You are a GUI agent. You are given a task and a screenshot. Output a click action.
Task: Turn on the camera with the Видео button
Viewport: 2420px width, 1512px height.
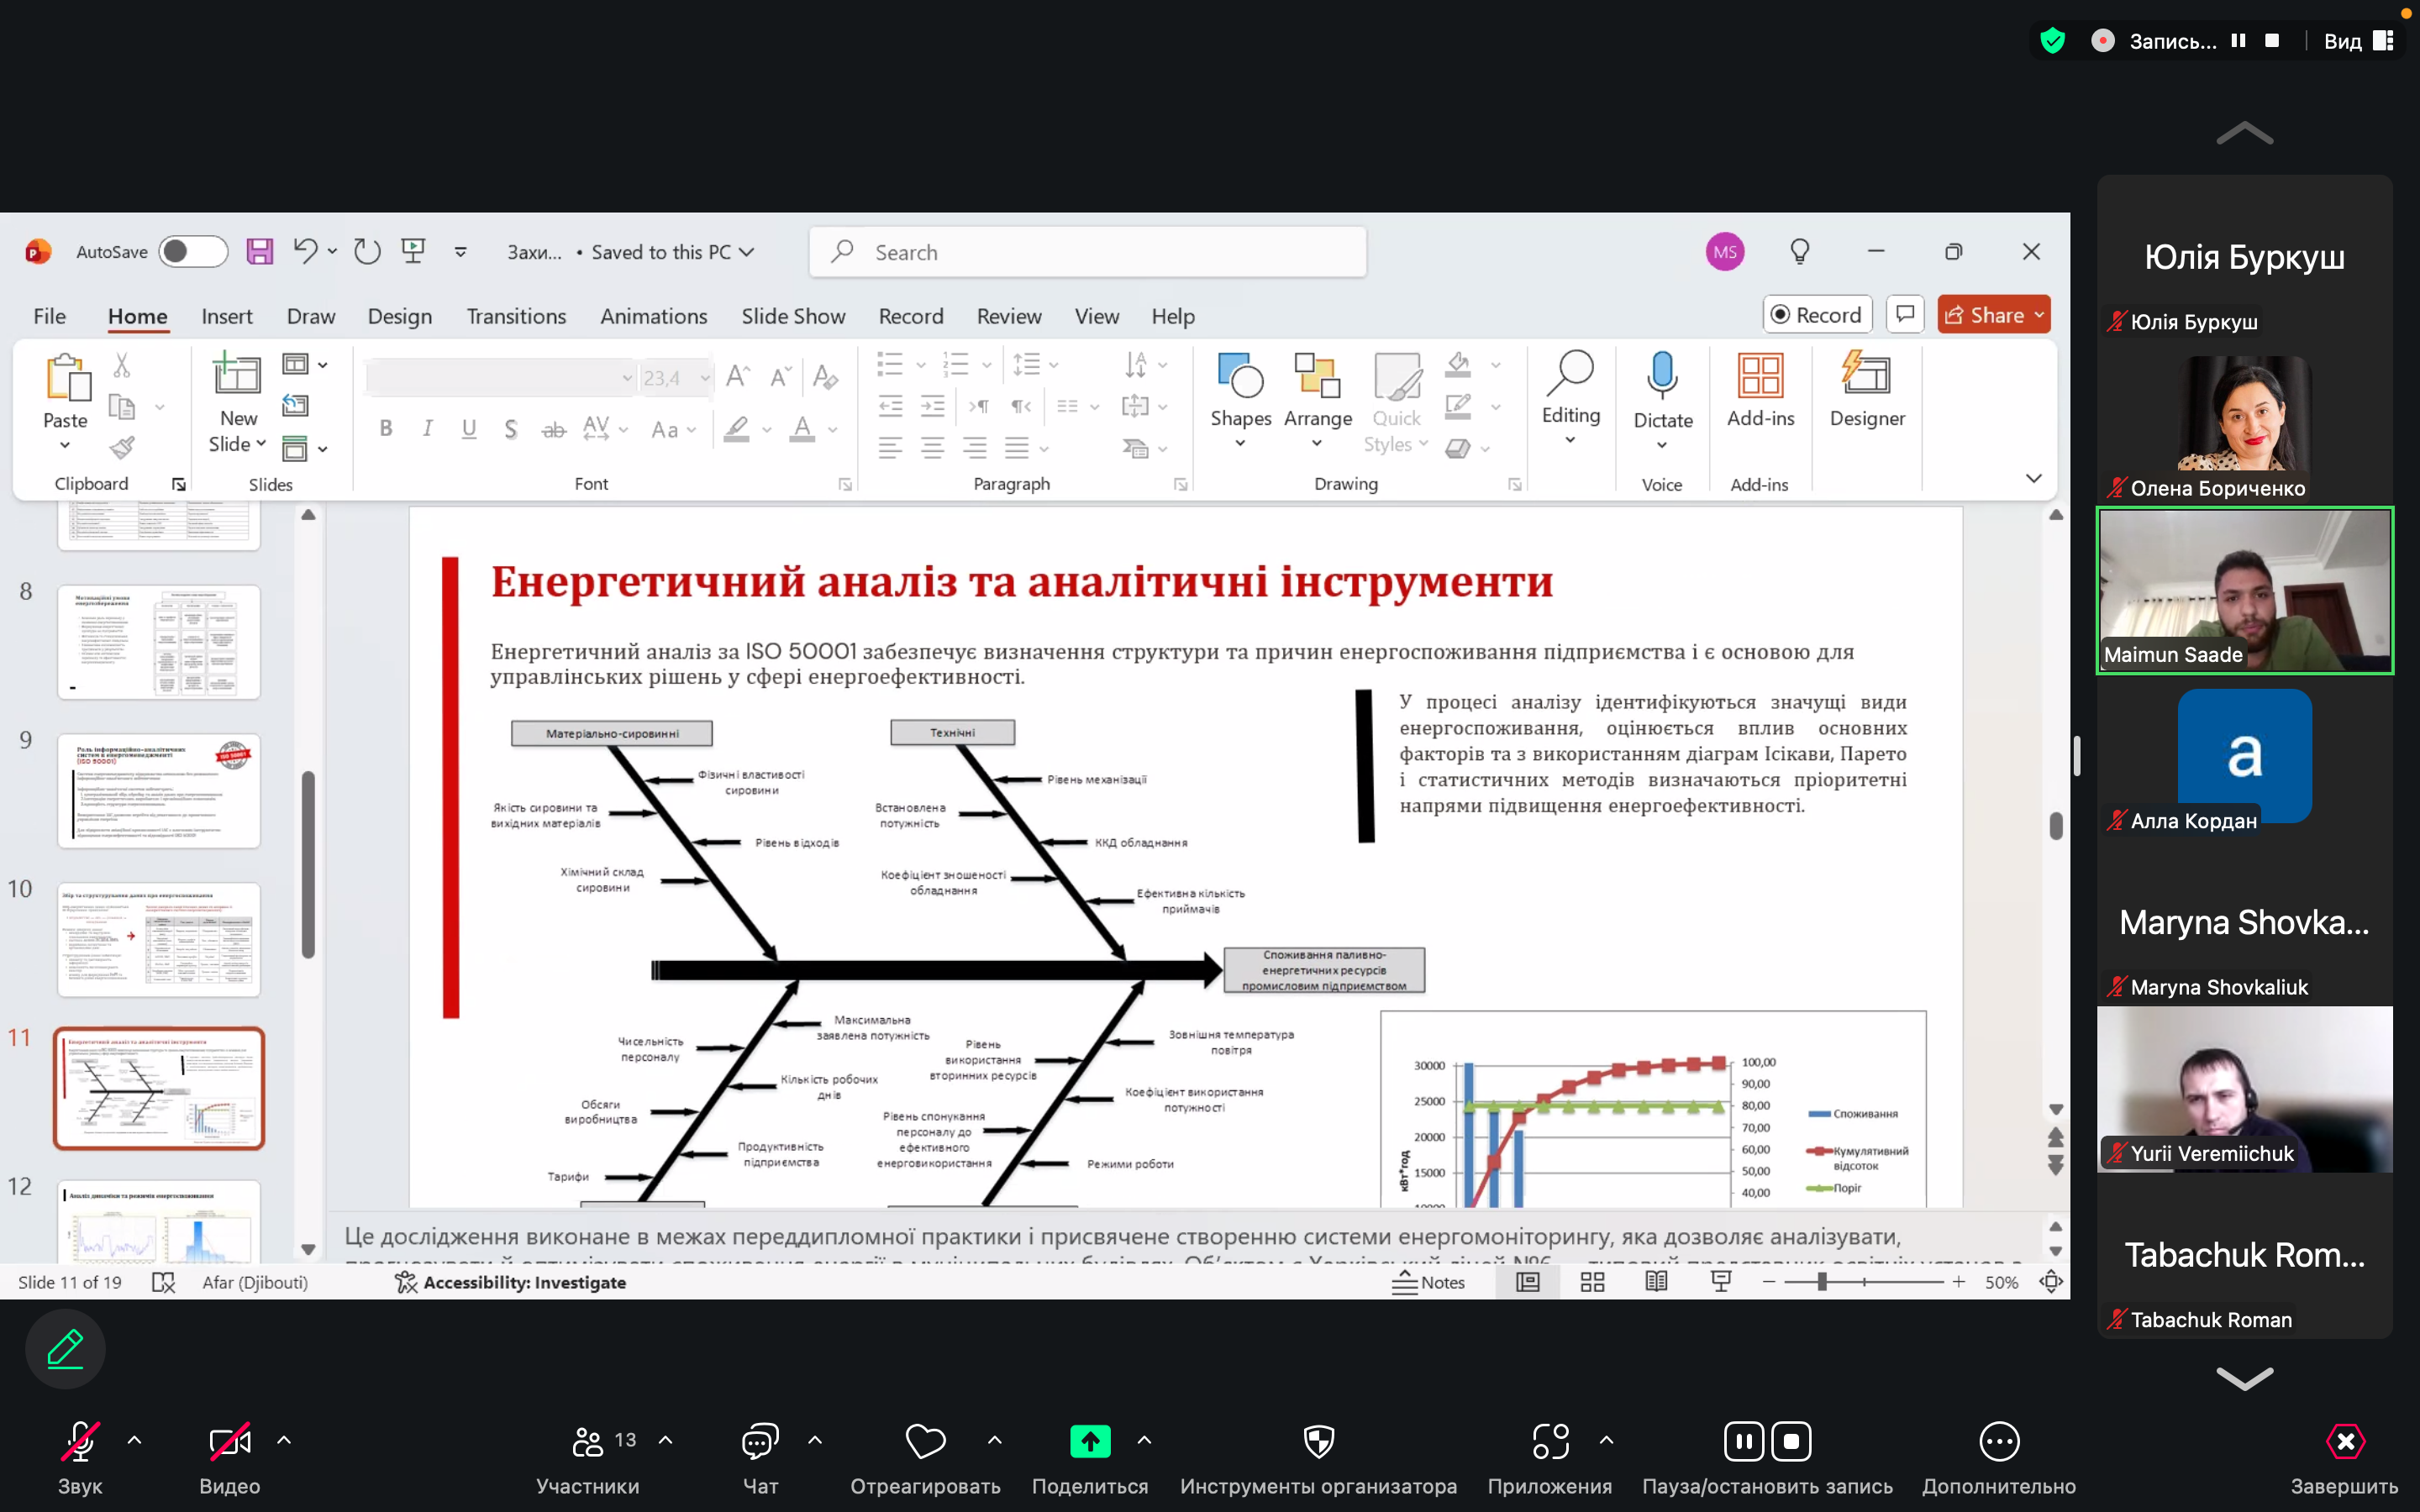pyautogui.click(x=229, y=1441)
